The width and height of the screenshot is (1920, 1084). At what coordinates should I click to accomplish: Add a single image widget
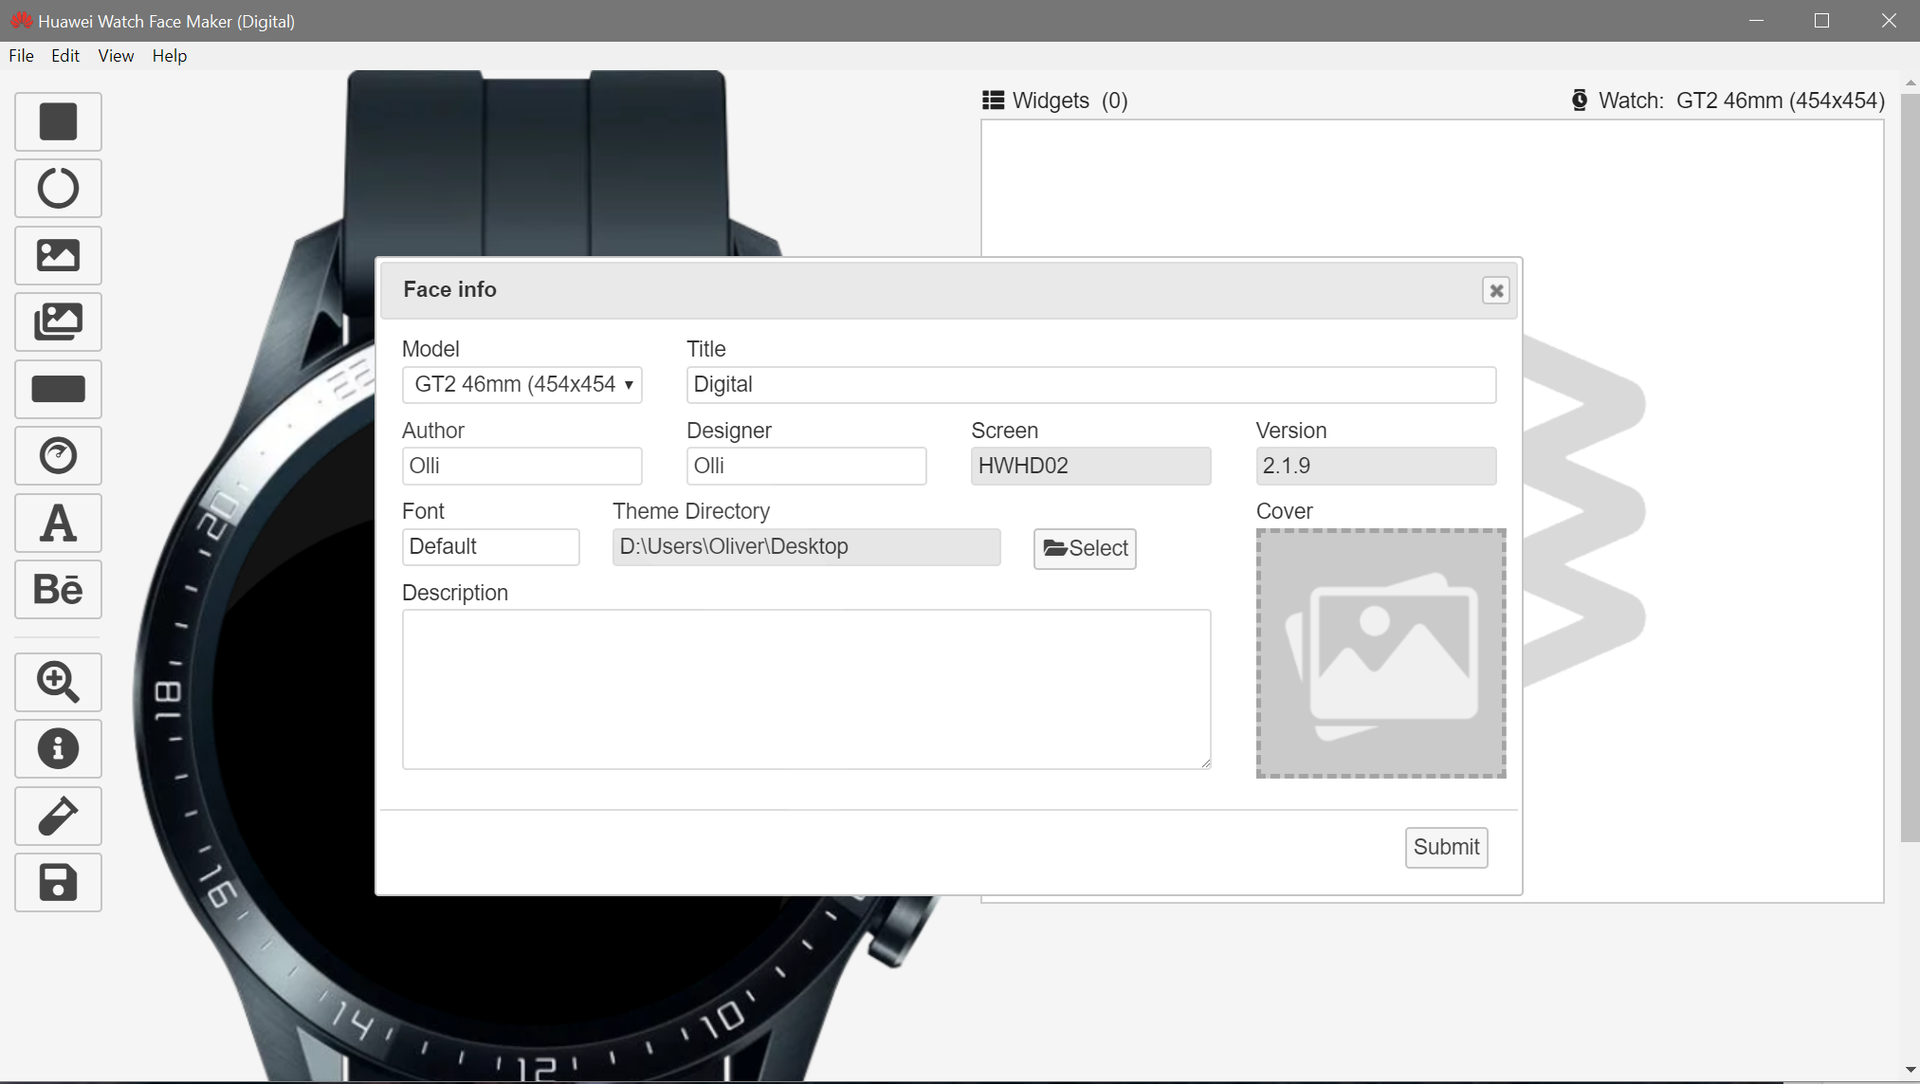58,255
